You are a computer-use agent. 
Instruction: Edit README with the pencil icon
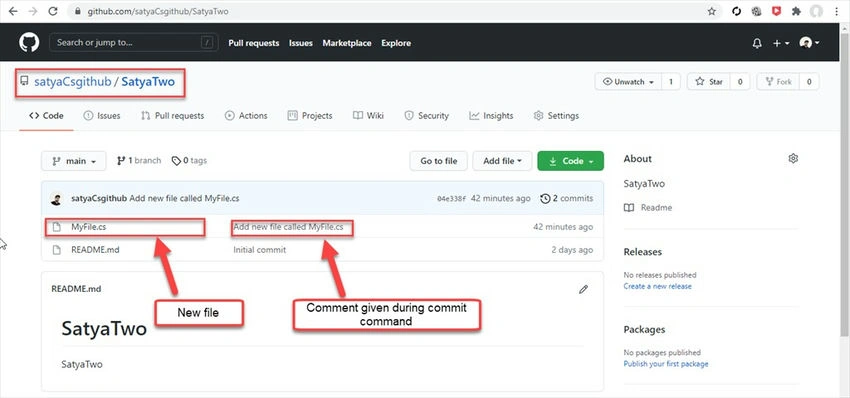pyautogui.click(x=583, y=289)
